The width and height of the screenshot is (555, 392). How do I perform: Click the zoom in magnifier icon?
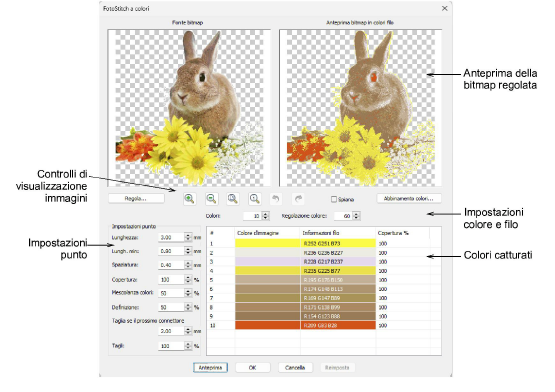[x=190, y=199]
